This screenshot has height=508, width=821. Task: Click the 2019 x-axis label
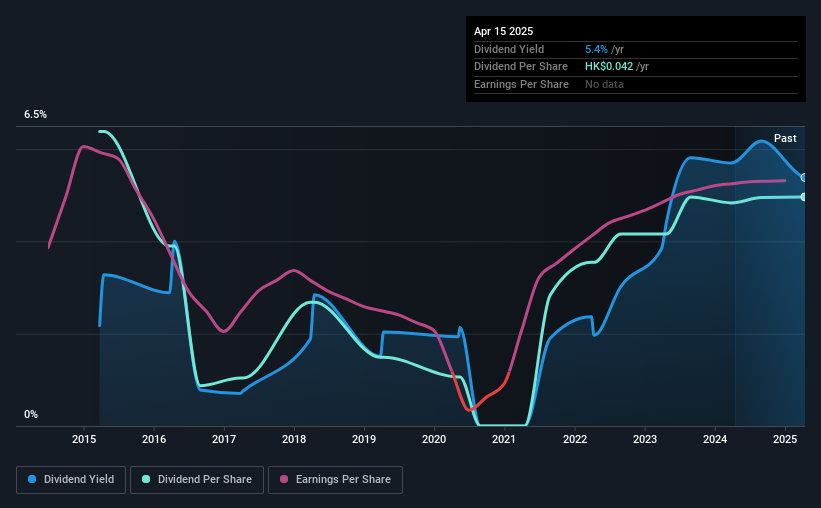point(364,439)
